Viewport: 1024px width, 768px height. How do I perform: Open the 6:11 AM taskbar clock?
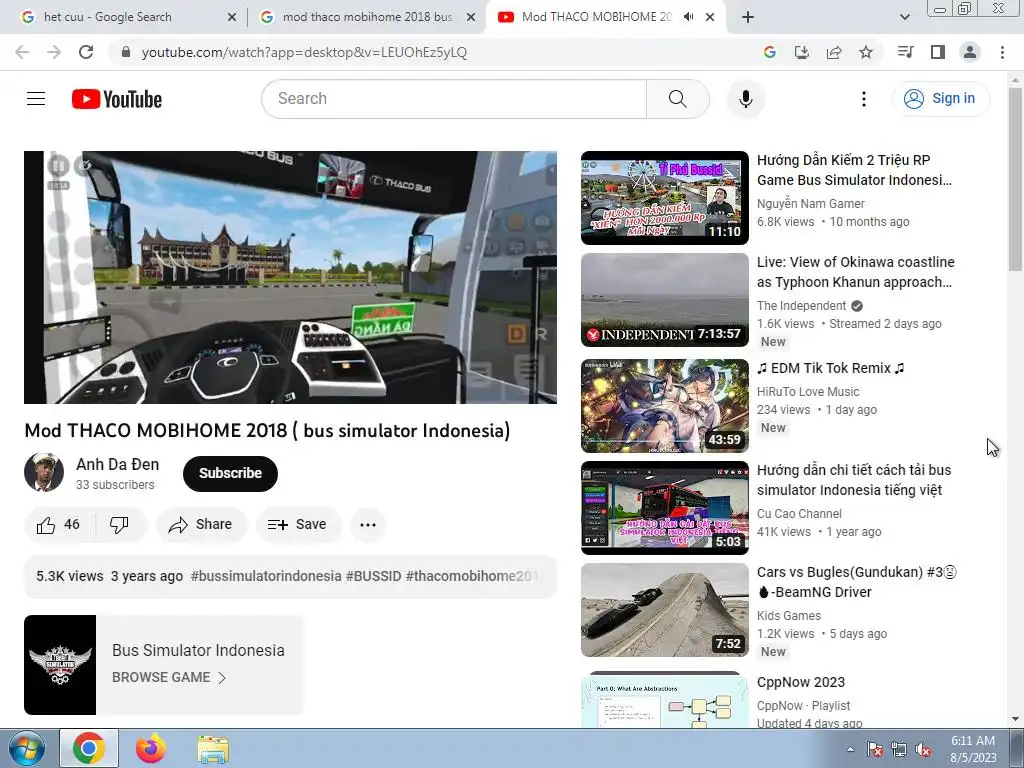[x=973, y=749]
